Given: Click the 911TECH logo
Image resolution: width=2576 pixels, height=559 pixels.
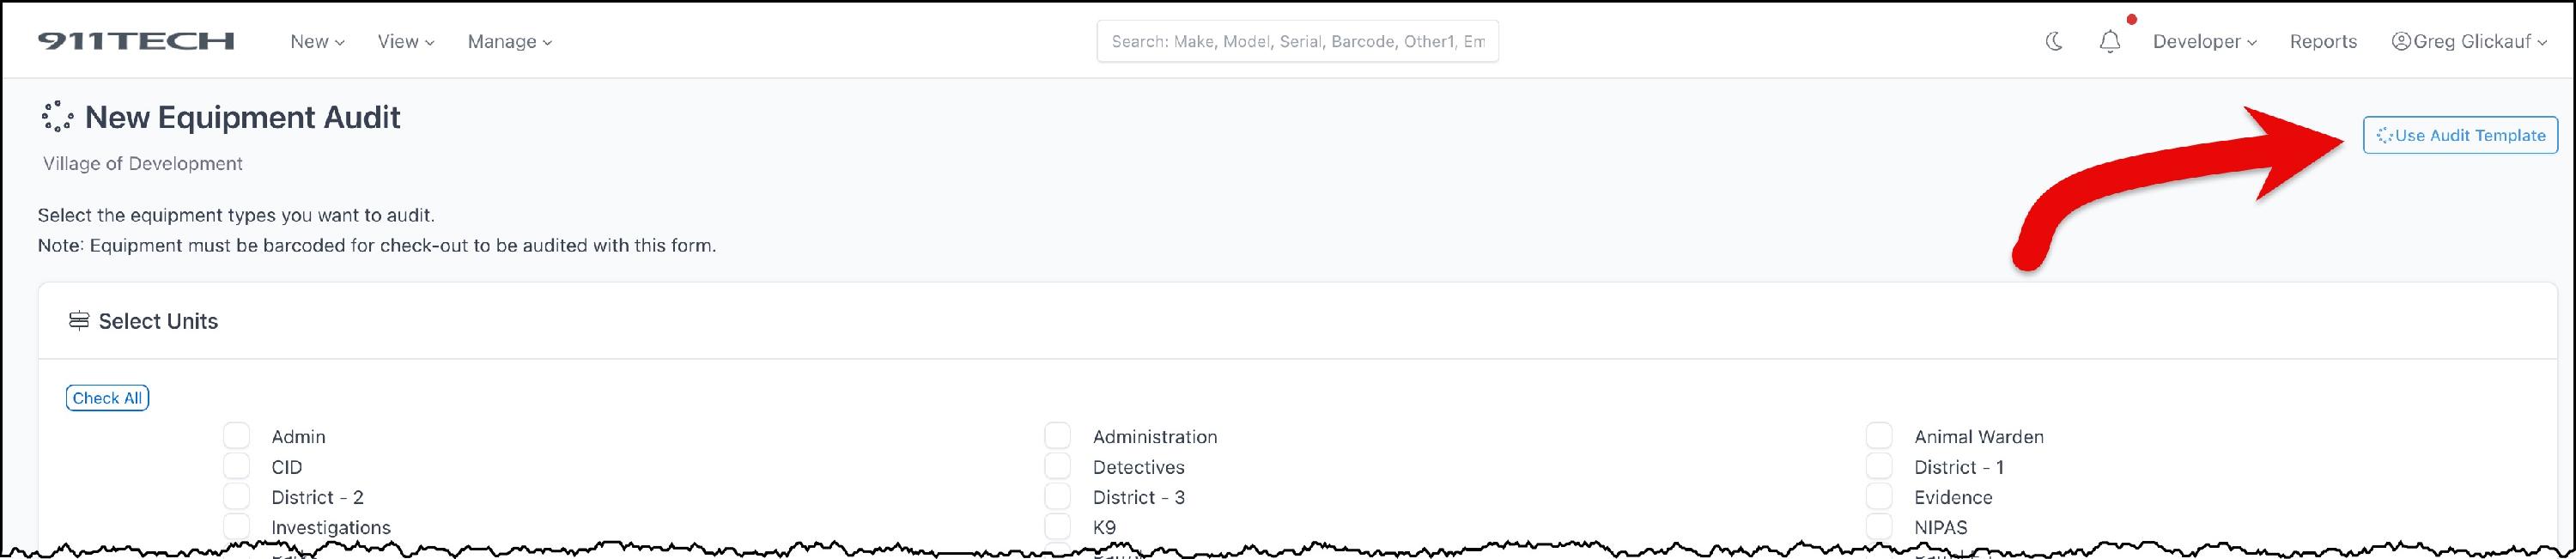Looking at the screenshot, I should coord(136,41).
